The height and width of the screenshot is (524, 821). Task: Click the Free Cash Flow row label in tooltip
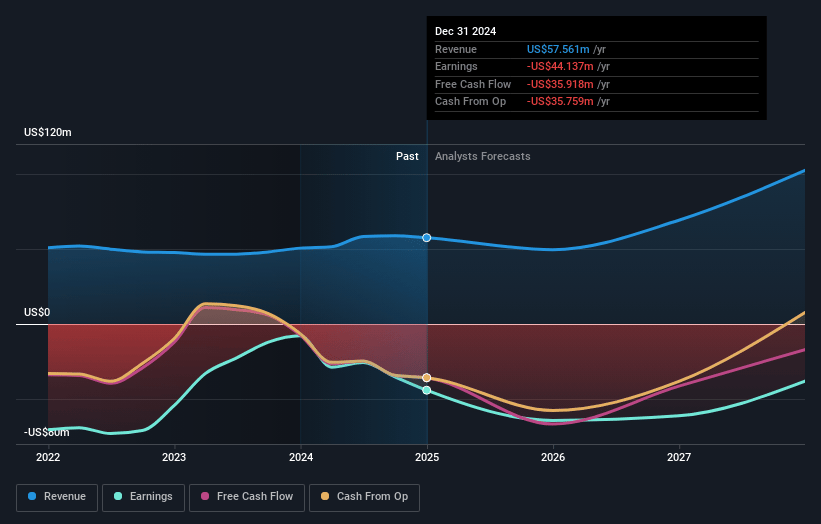click(x=473, y=84)
